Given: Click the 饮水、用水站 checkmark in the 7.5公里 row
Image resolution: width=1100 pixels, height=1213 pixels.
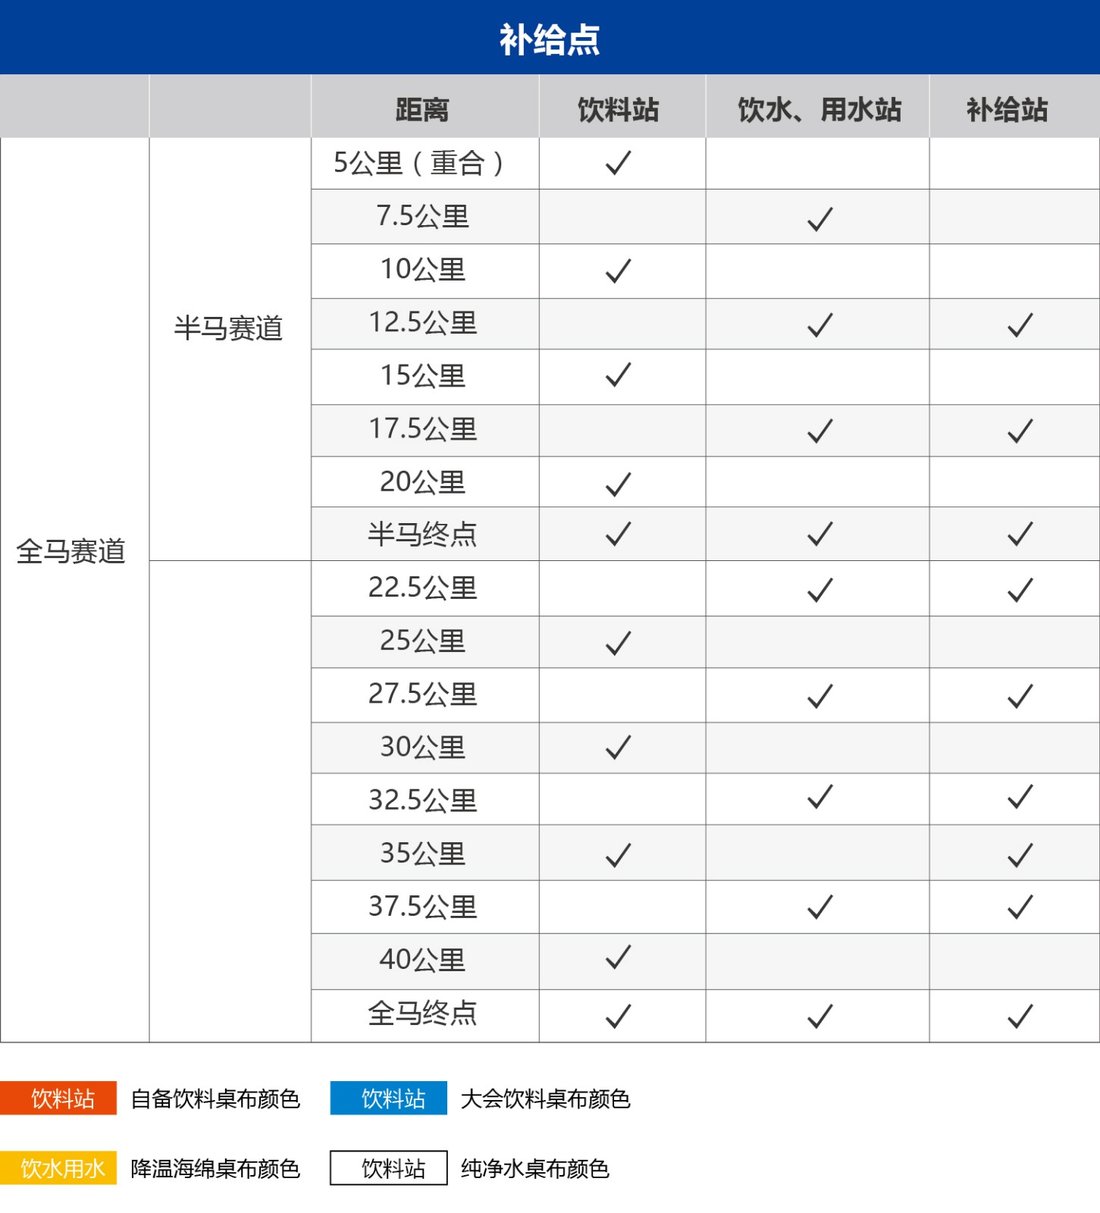Looking at the screenshot, I should click(820, 219).
